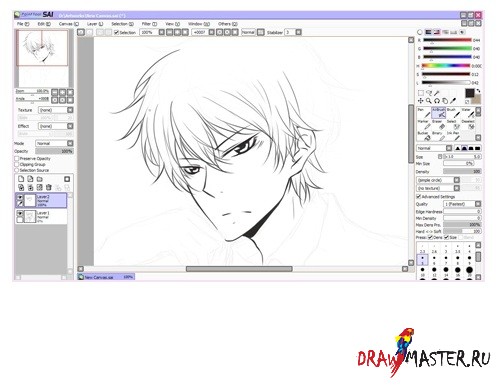Hide Layer1 using its eye icon
This screenshot has height=385, width=498.
point(20,214)
